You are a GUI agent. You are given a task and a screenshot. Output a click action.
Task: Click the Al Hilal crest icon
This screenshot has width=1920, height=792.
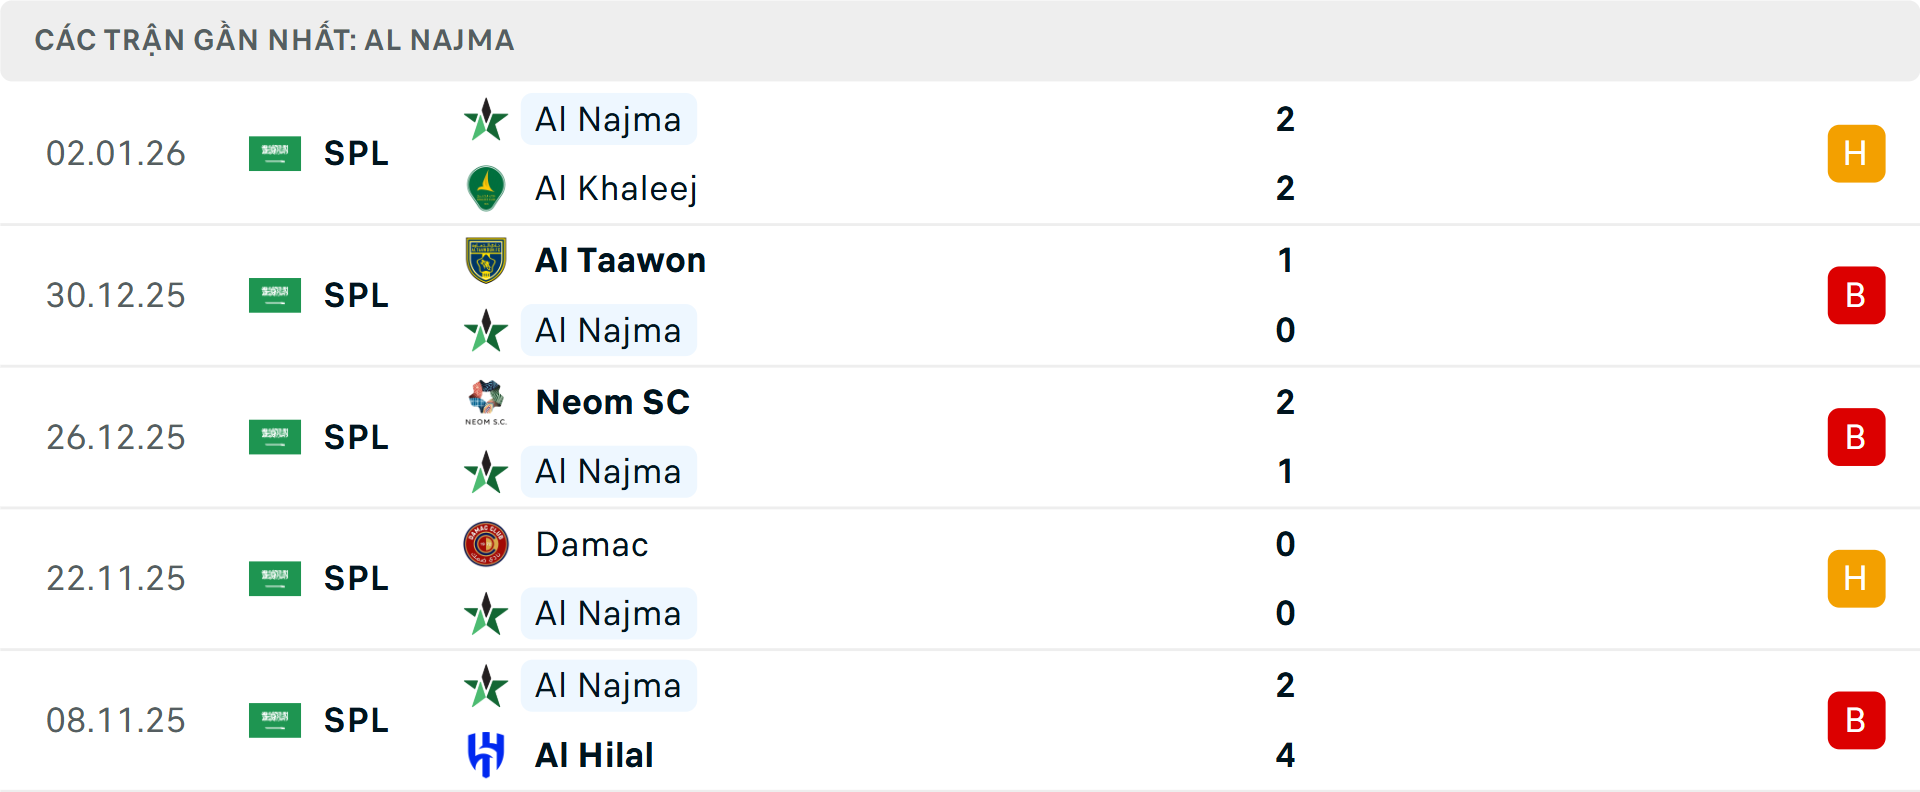(486, 755)
